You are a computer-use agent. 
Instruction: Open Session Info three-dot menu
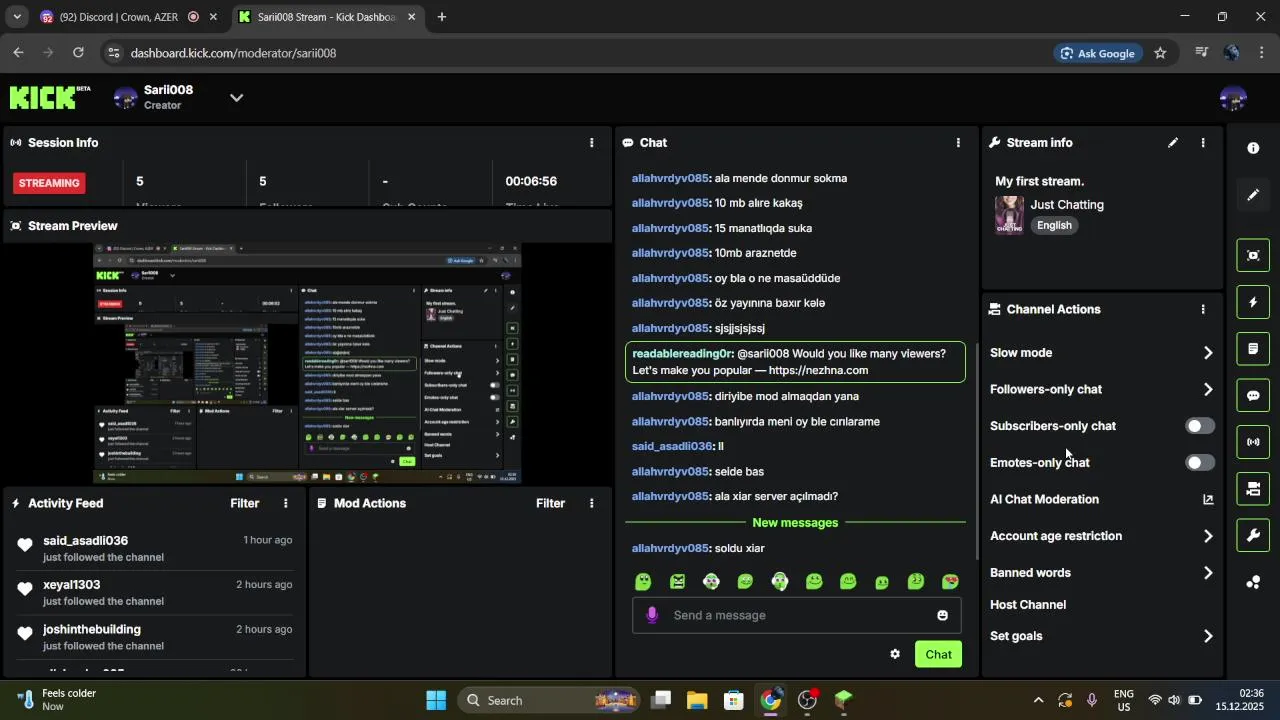(591, 143)
